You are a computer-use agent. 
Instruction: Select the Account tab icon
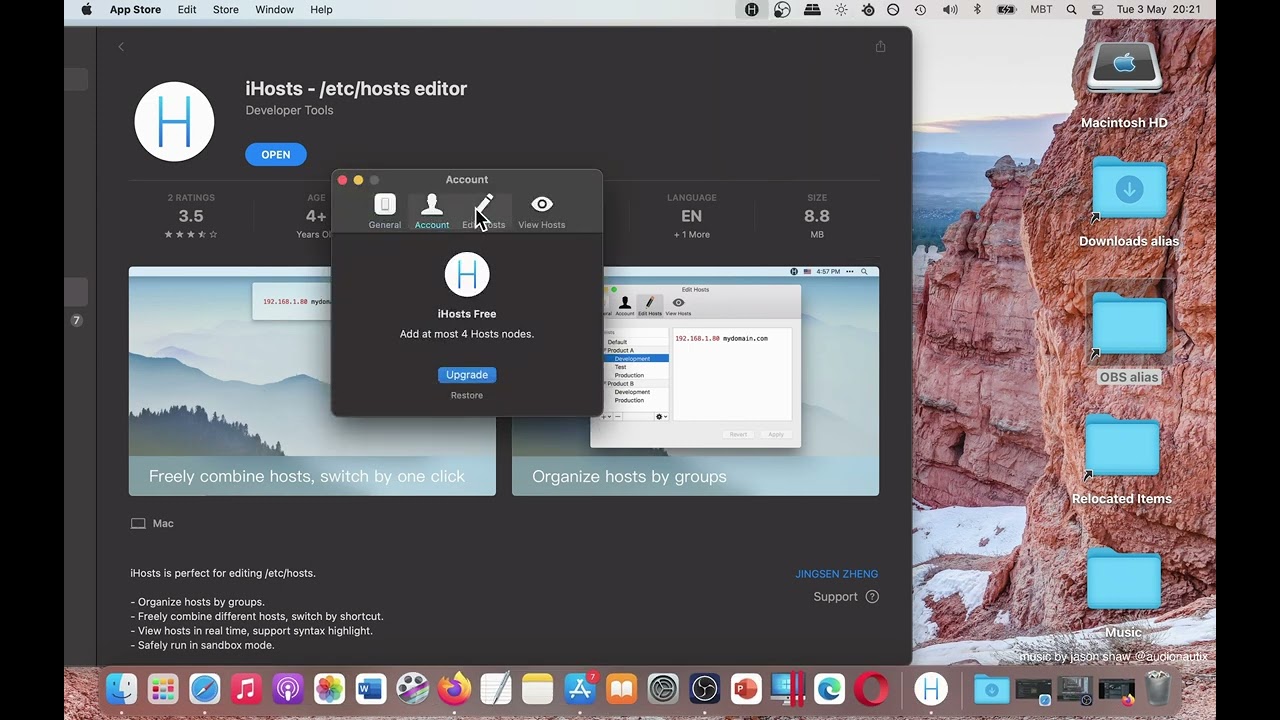432,211
